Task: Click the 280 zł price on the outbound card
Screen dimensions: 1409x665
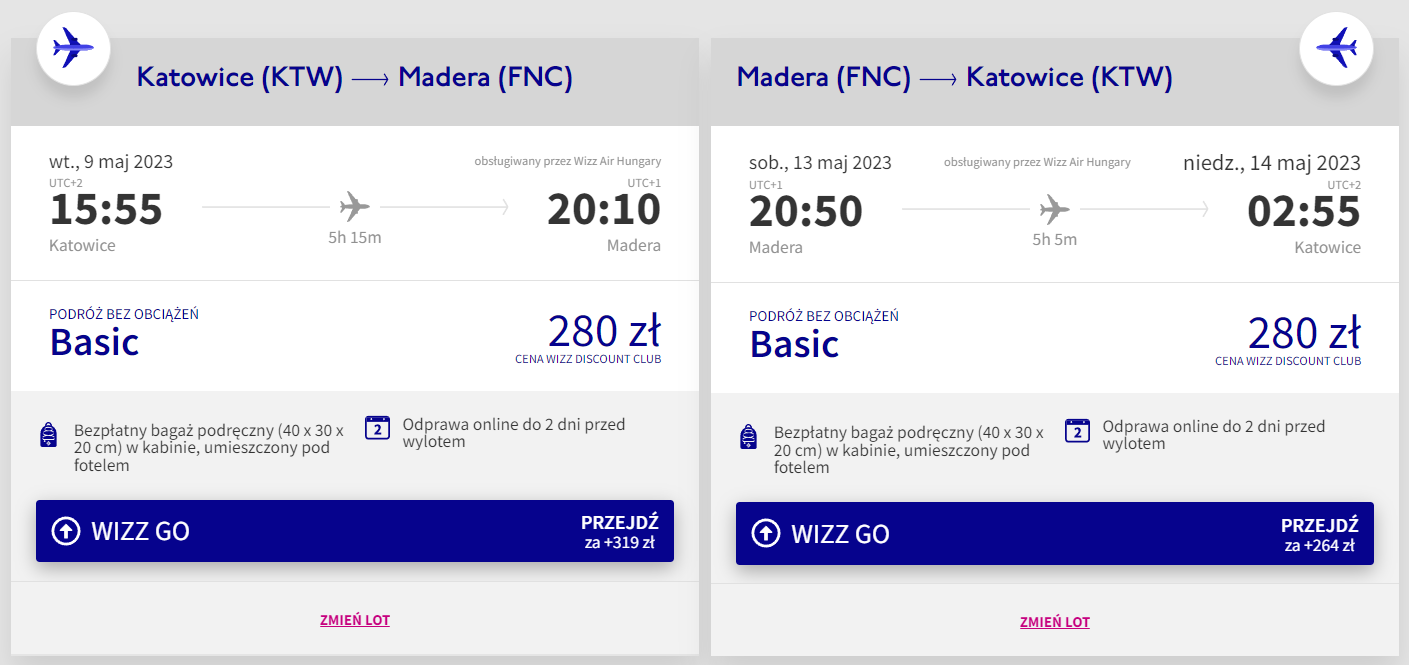Action: point(604,332)
